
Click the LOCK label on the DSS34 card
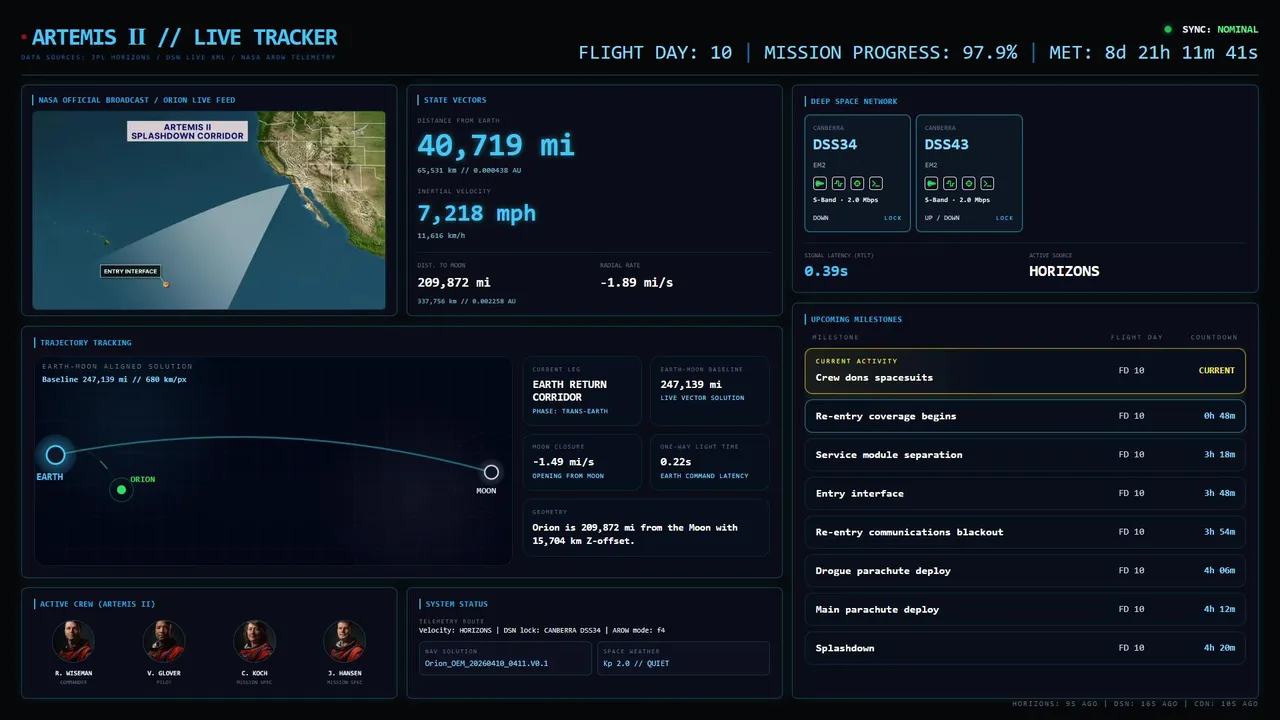pyautogui.click(x=892, y=218)
